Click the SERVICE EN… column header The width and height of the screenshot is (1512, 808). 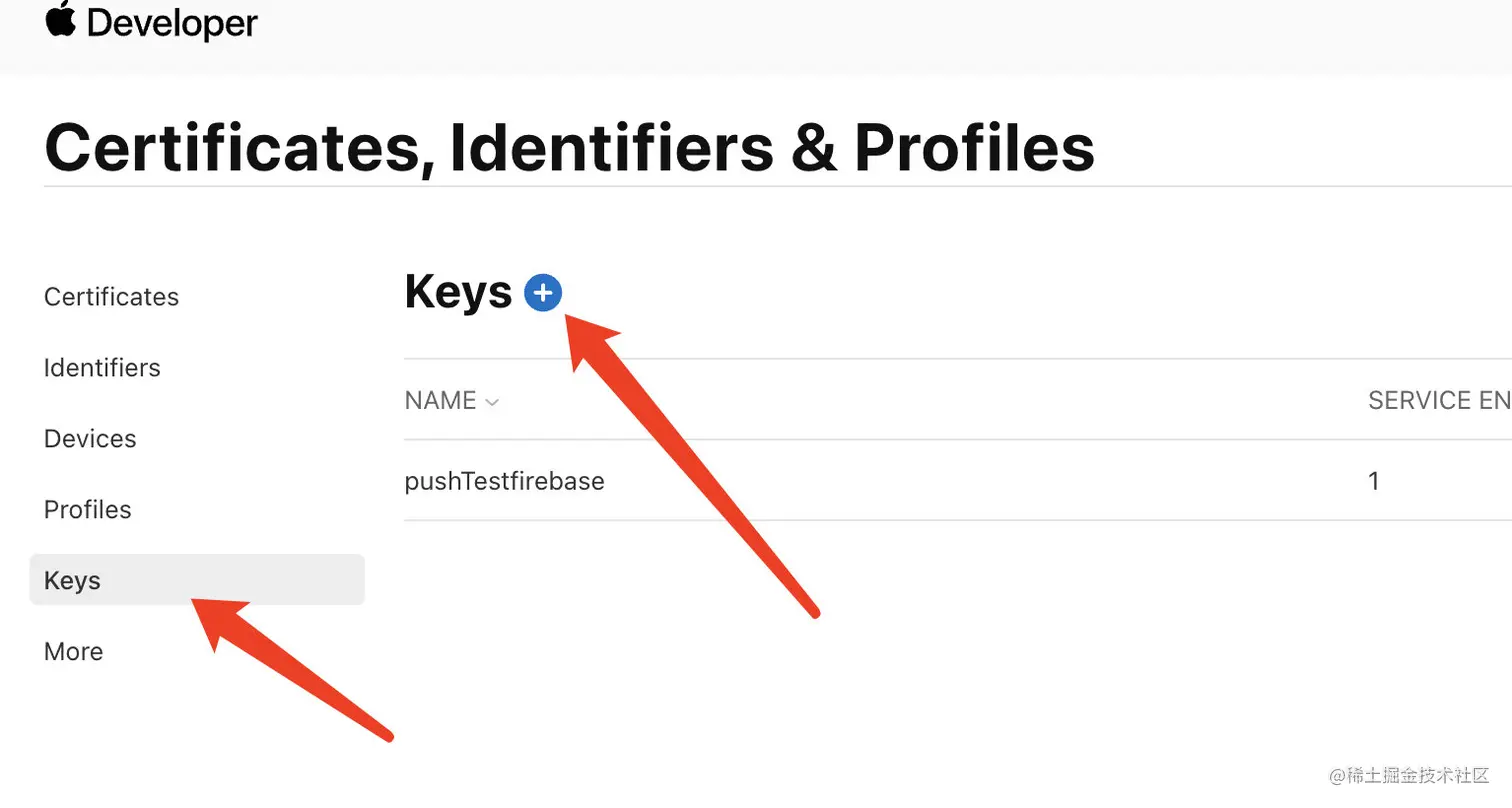(1438, 401)
